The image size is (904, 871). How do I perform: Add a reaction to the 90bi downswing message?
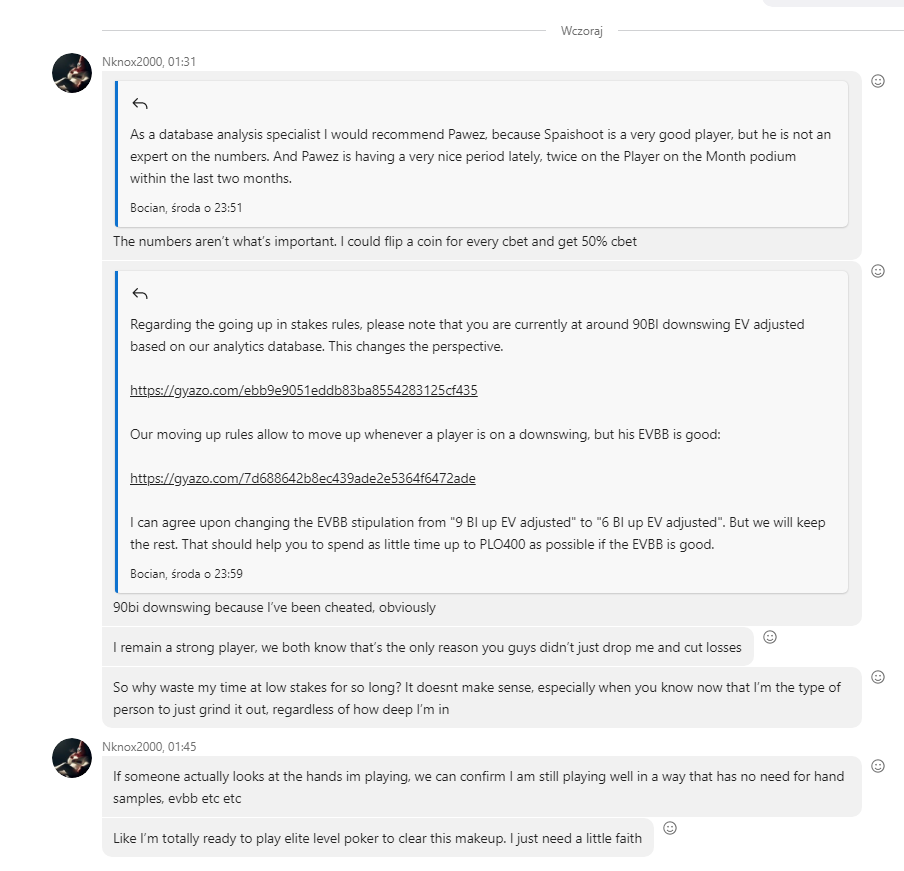point(878,271)
